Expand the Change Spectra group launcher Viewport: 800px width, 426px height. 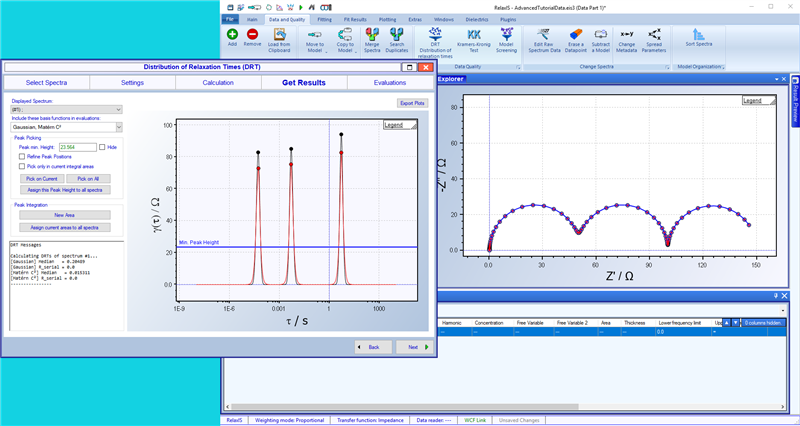tap(667, 67)
